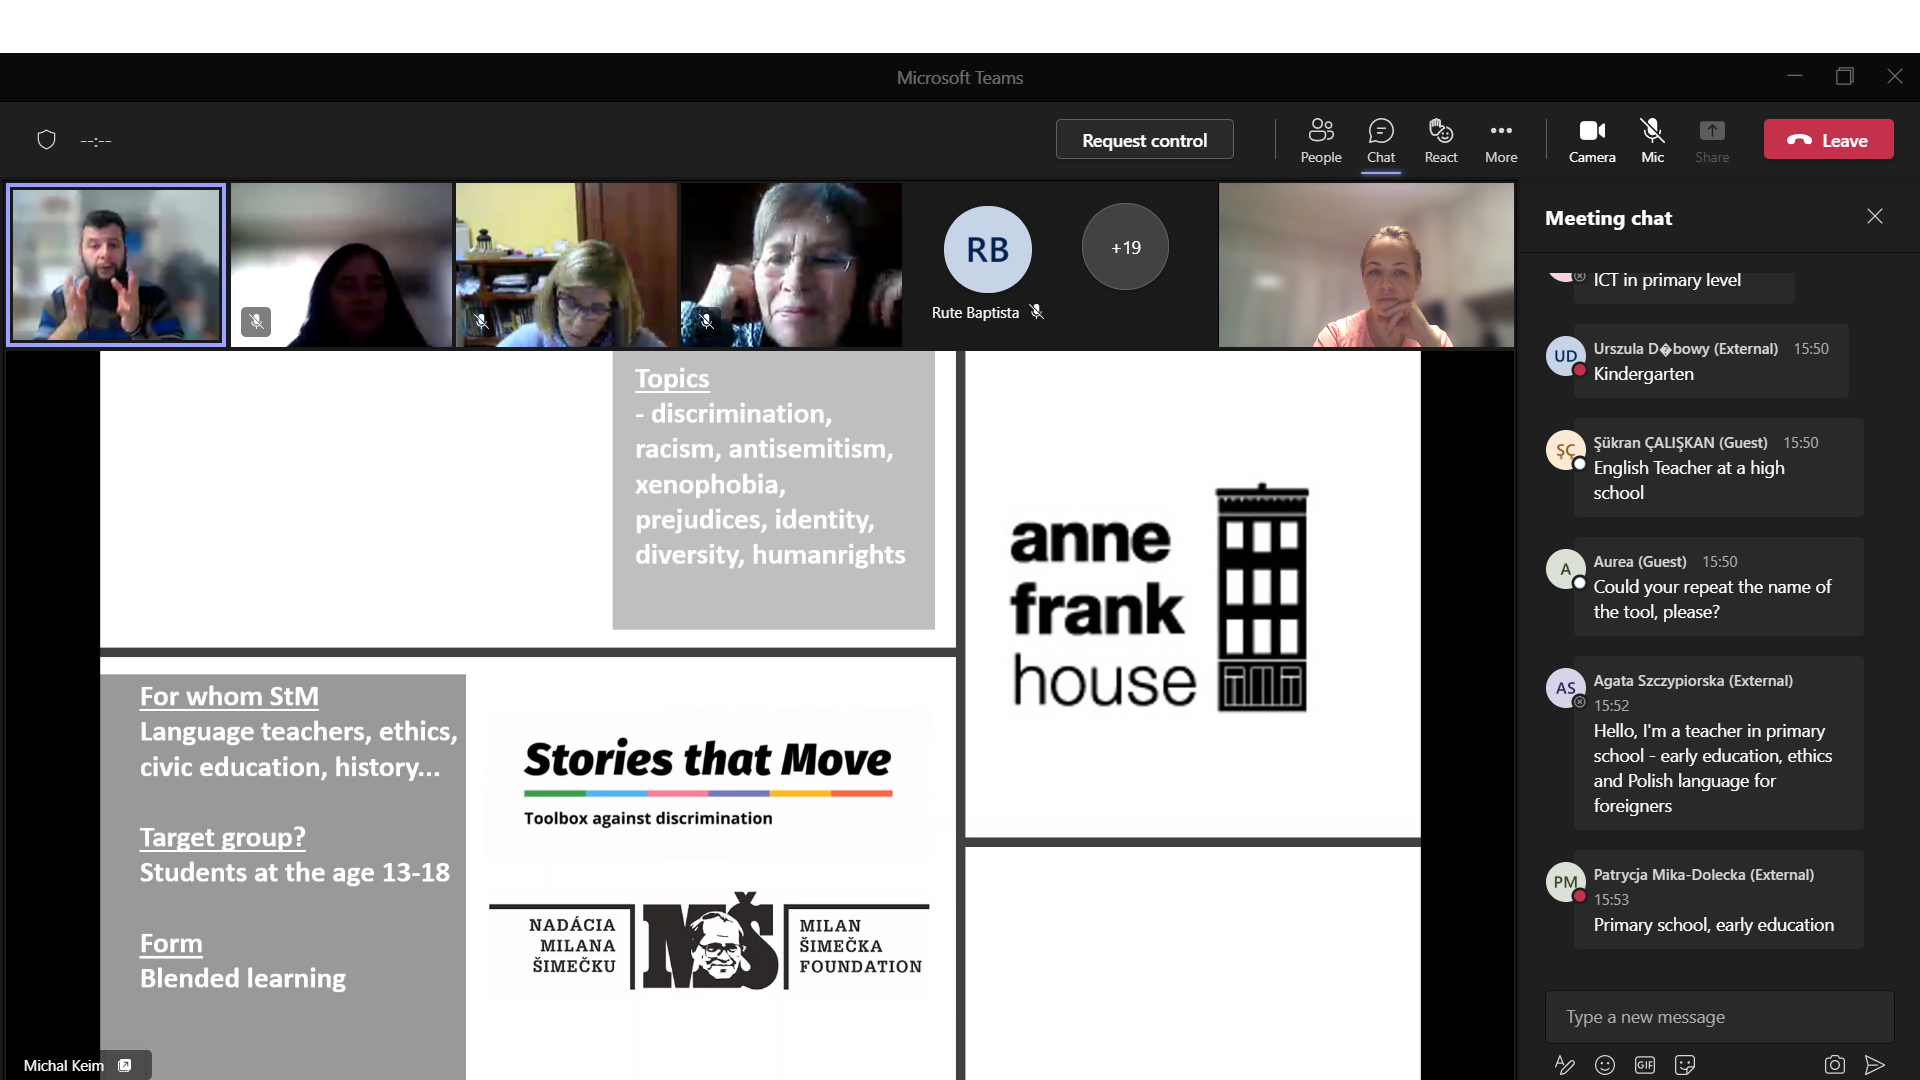Click the muted mic icon on fourth video
This screenshot has height=1080, width=1920.
pos(706,321)
